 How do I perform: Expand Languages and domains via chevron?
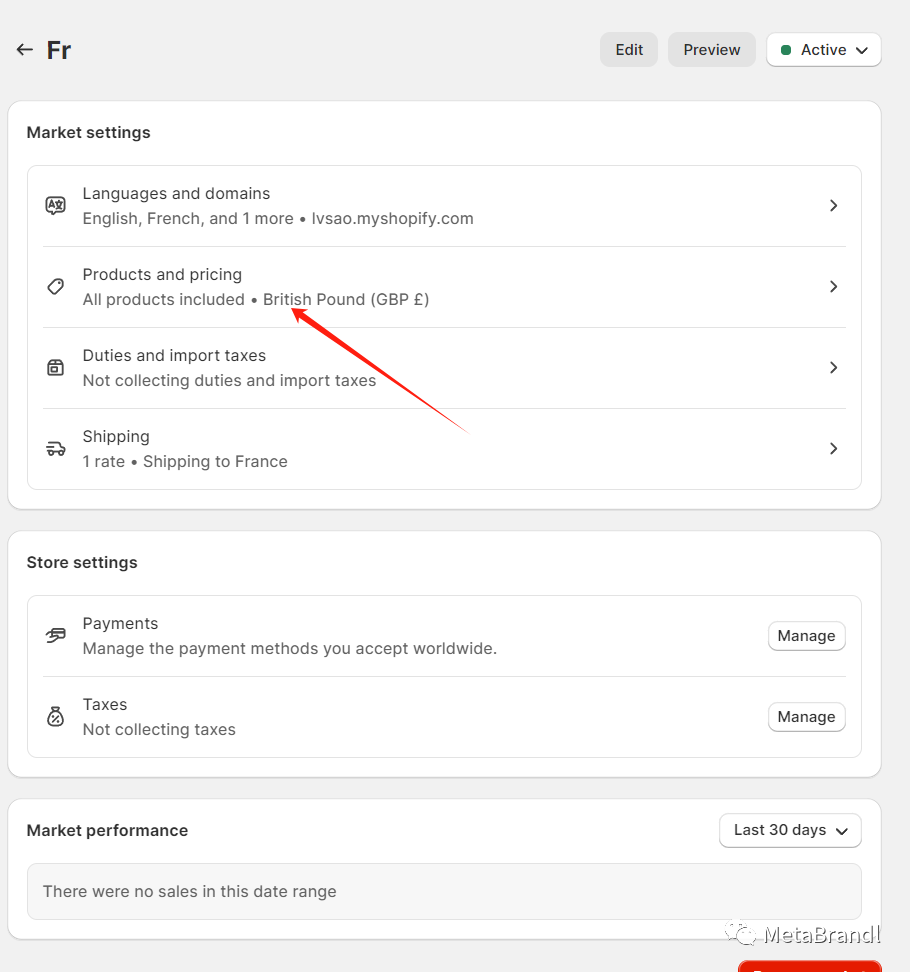[834, 205]
